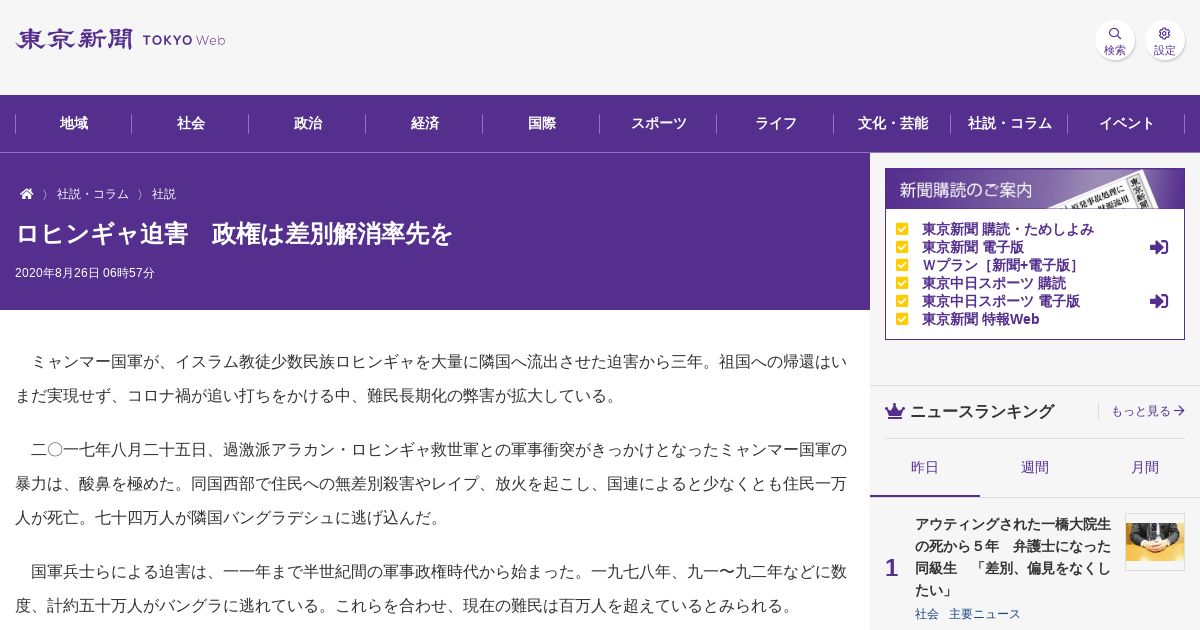
Task: Open the 検索 search icon button
Action: [x=1114, y=40]
